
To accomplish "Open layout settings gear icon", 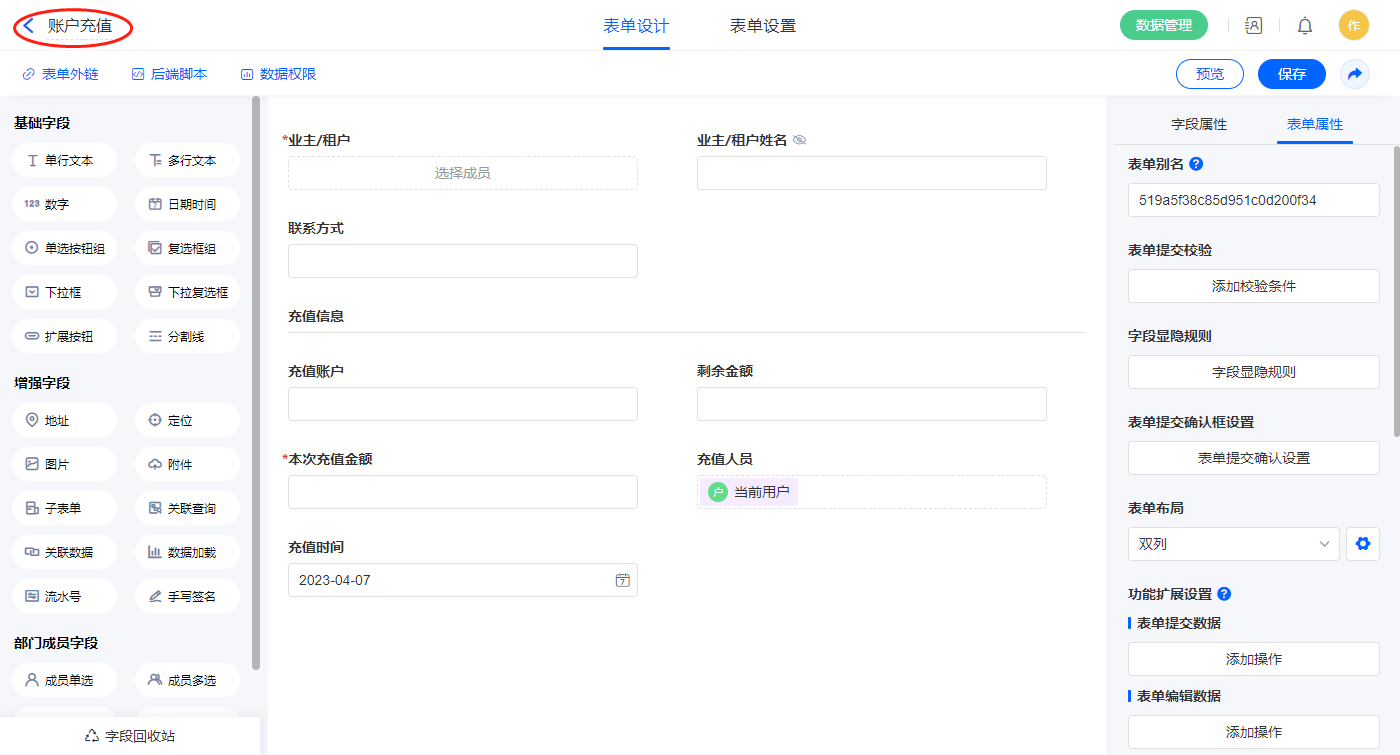I will [1362, 544].
